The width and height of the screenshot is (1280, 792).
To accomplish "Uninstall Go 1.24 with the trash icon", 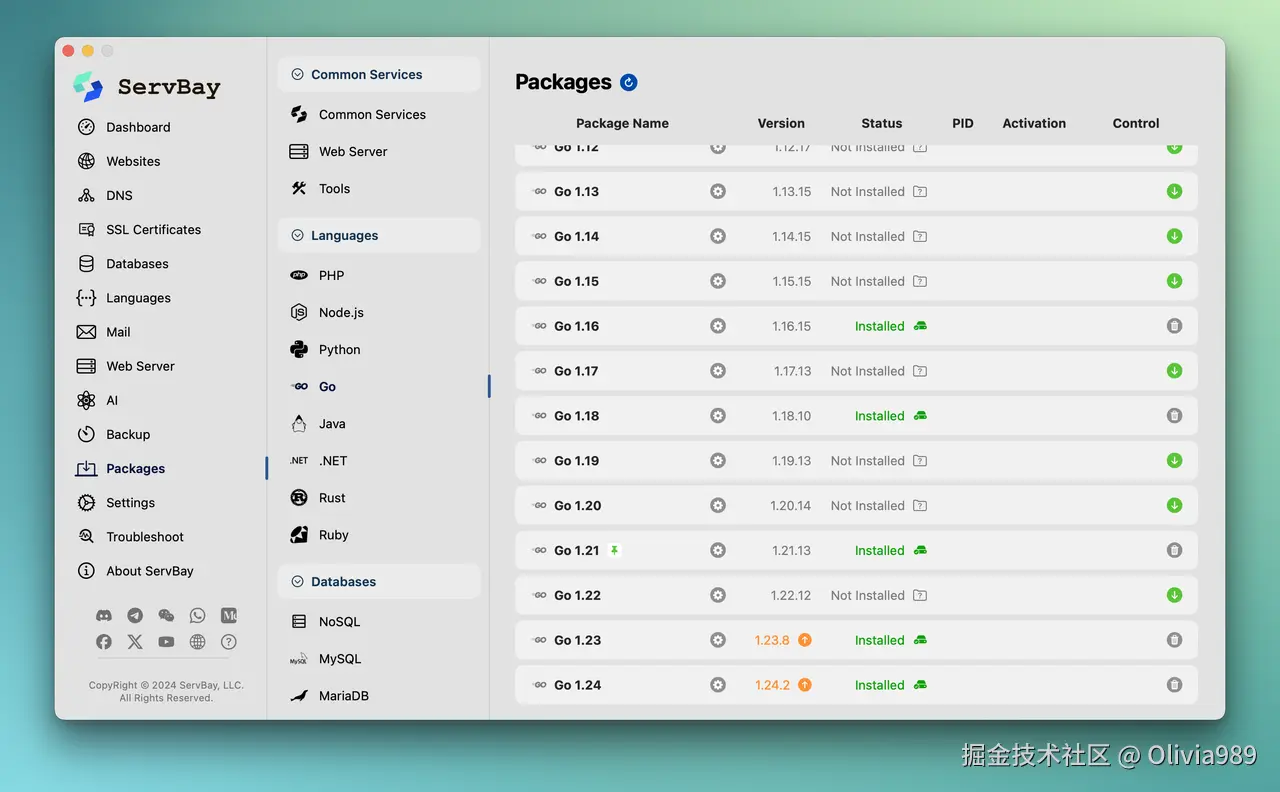I will [x=1174, y=685].
